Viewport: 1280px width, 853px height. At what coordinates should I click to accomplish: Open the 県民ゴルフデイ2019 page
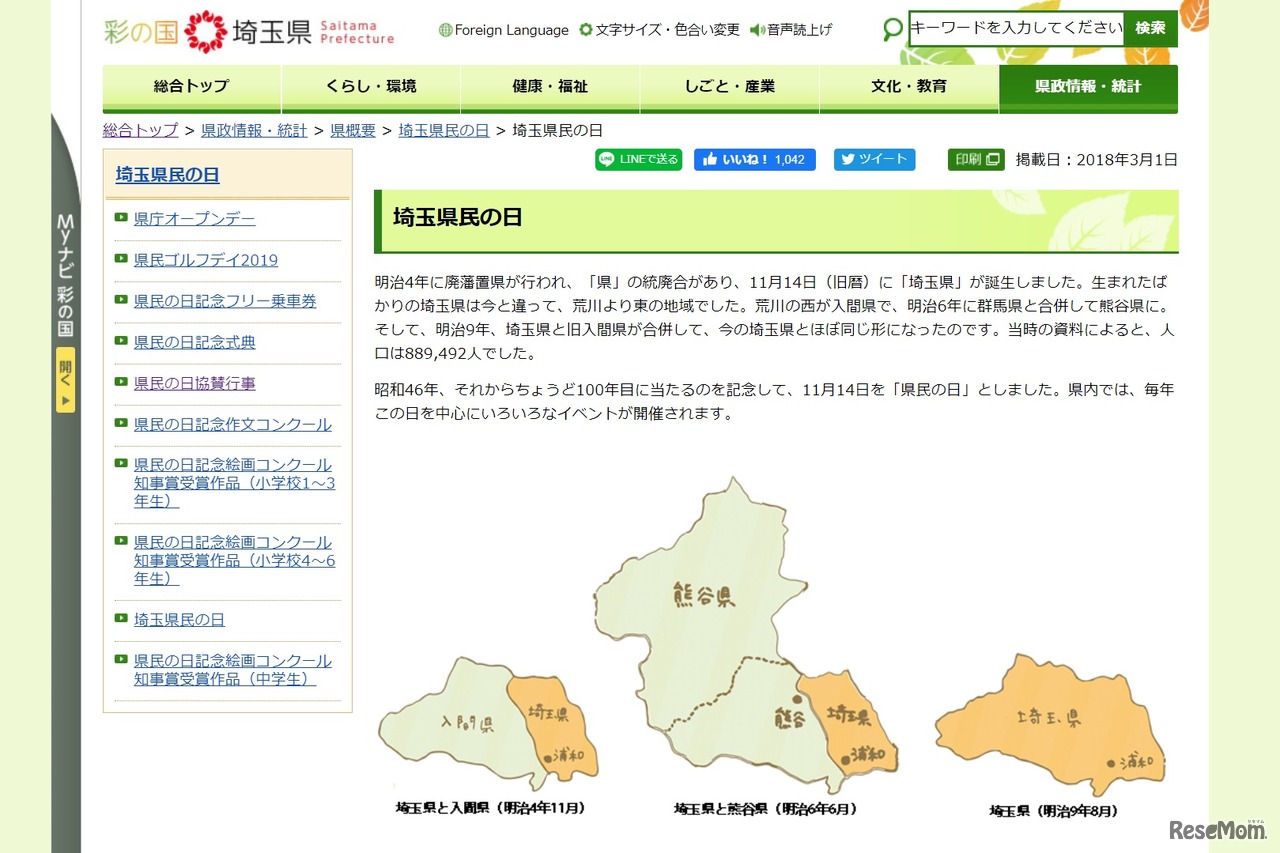(207, 260)
